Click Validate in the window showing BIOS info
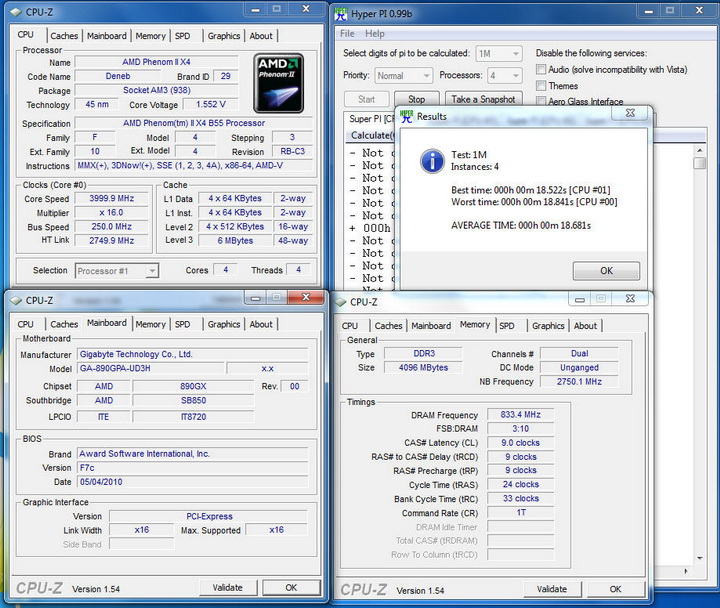 [x=228, y=588]
